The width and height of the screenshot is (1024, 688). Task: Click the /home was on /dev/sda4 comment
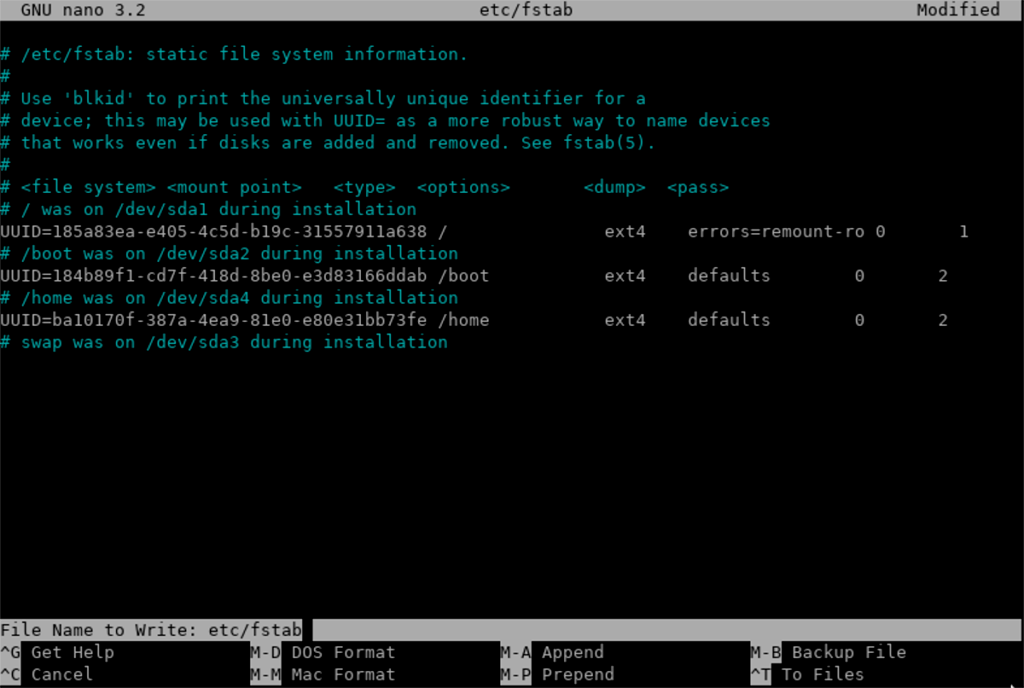click(230, 297)
